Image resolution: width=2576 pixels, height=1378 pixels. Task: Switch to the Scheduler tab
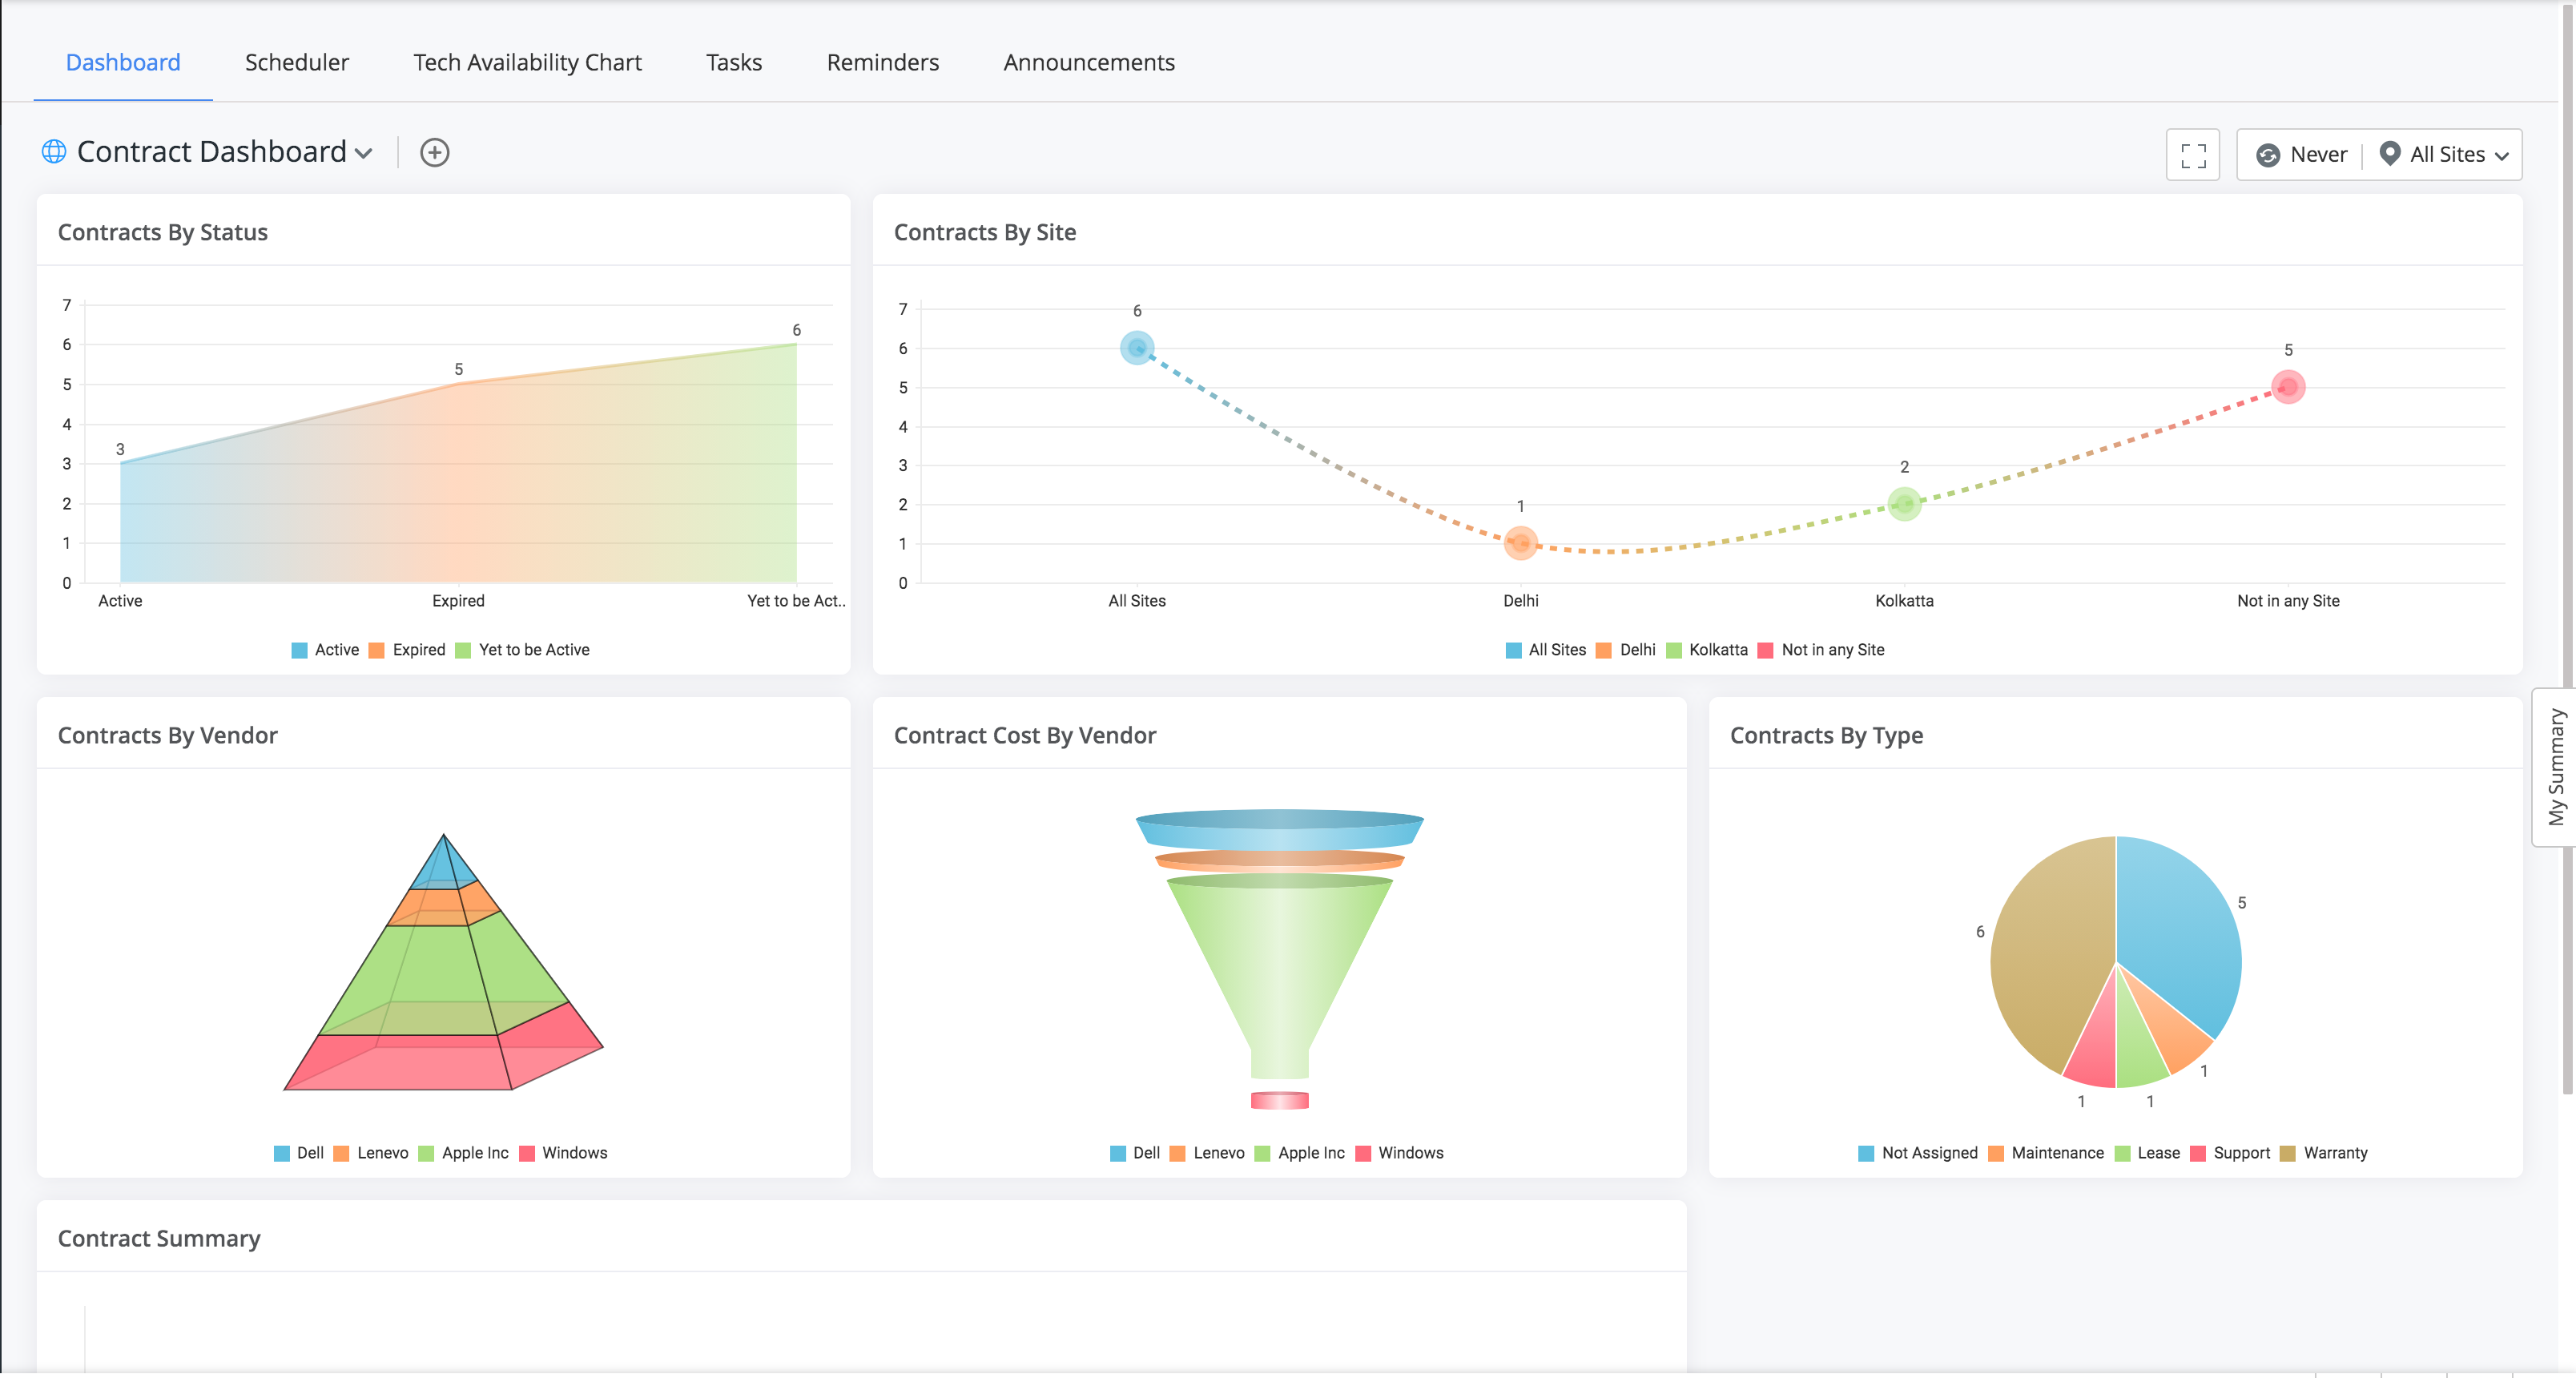click(297, 63)
